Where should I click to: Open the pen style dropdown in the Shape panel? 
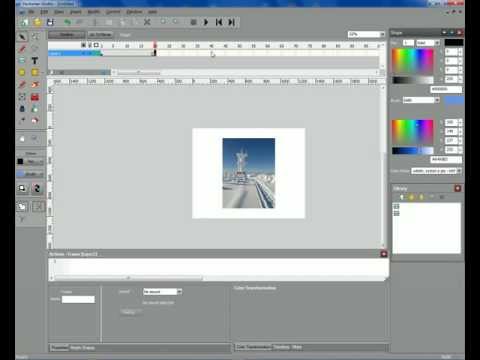tap(437, 43)
